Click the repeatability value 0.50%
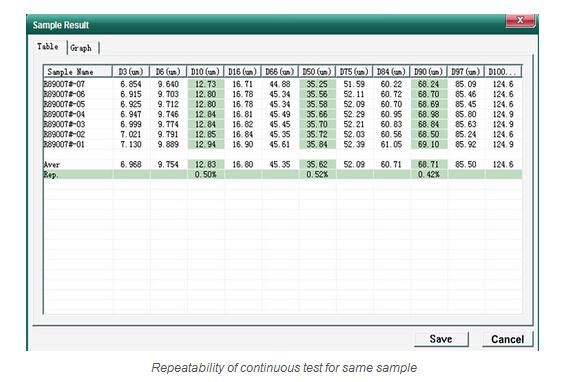The height and width of the screenshot is (382, 570). [205, 174]
